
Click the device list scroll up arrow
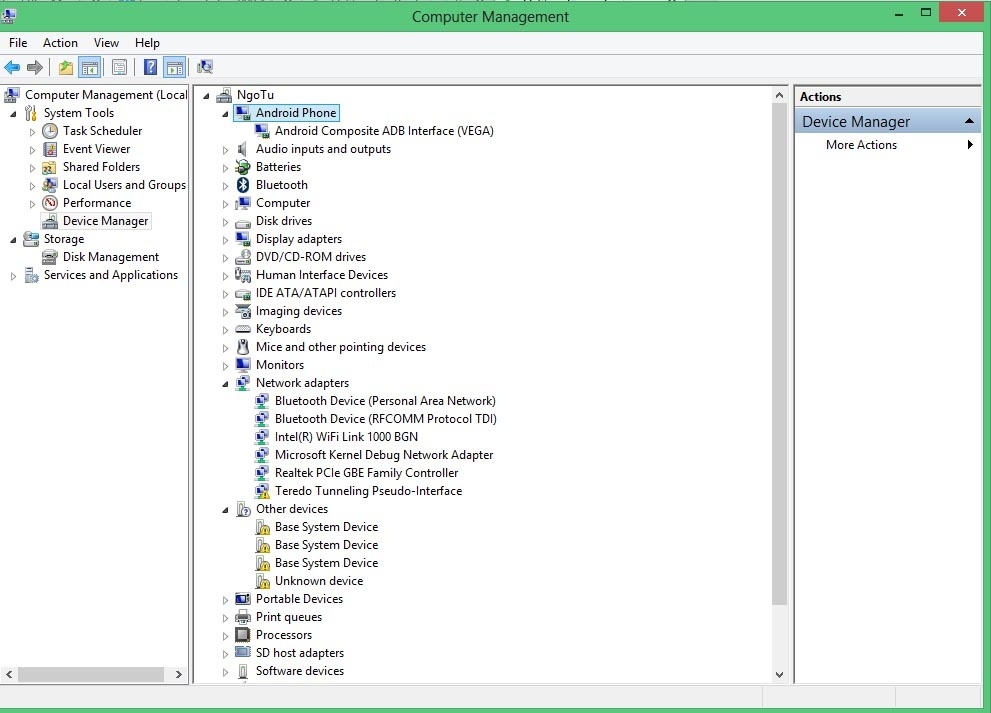click(779, 95)
